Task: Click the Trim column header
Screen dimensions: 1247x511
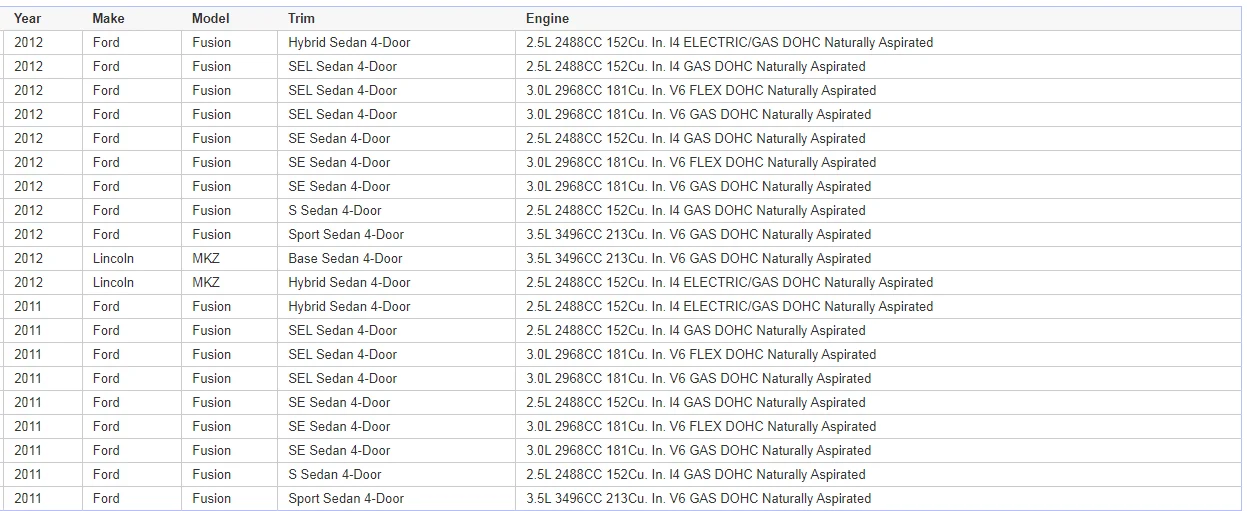Action: click(x=301, y=18)
